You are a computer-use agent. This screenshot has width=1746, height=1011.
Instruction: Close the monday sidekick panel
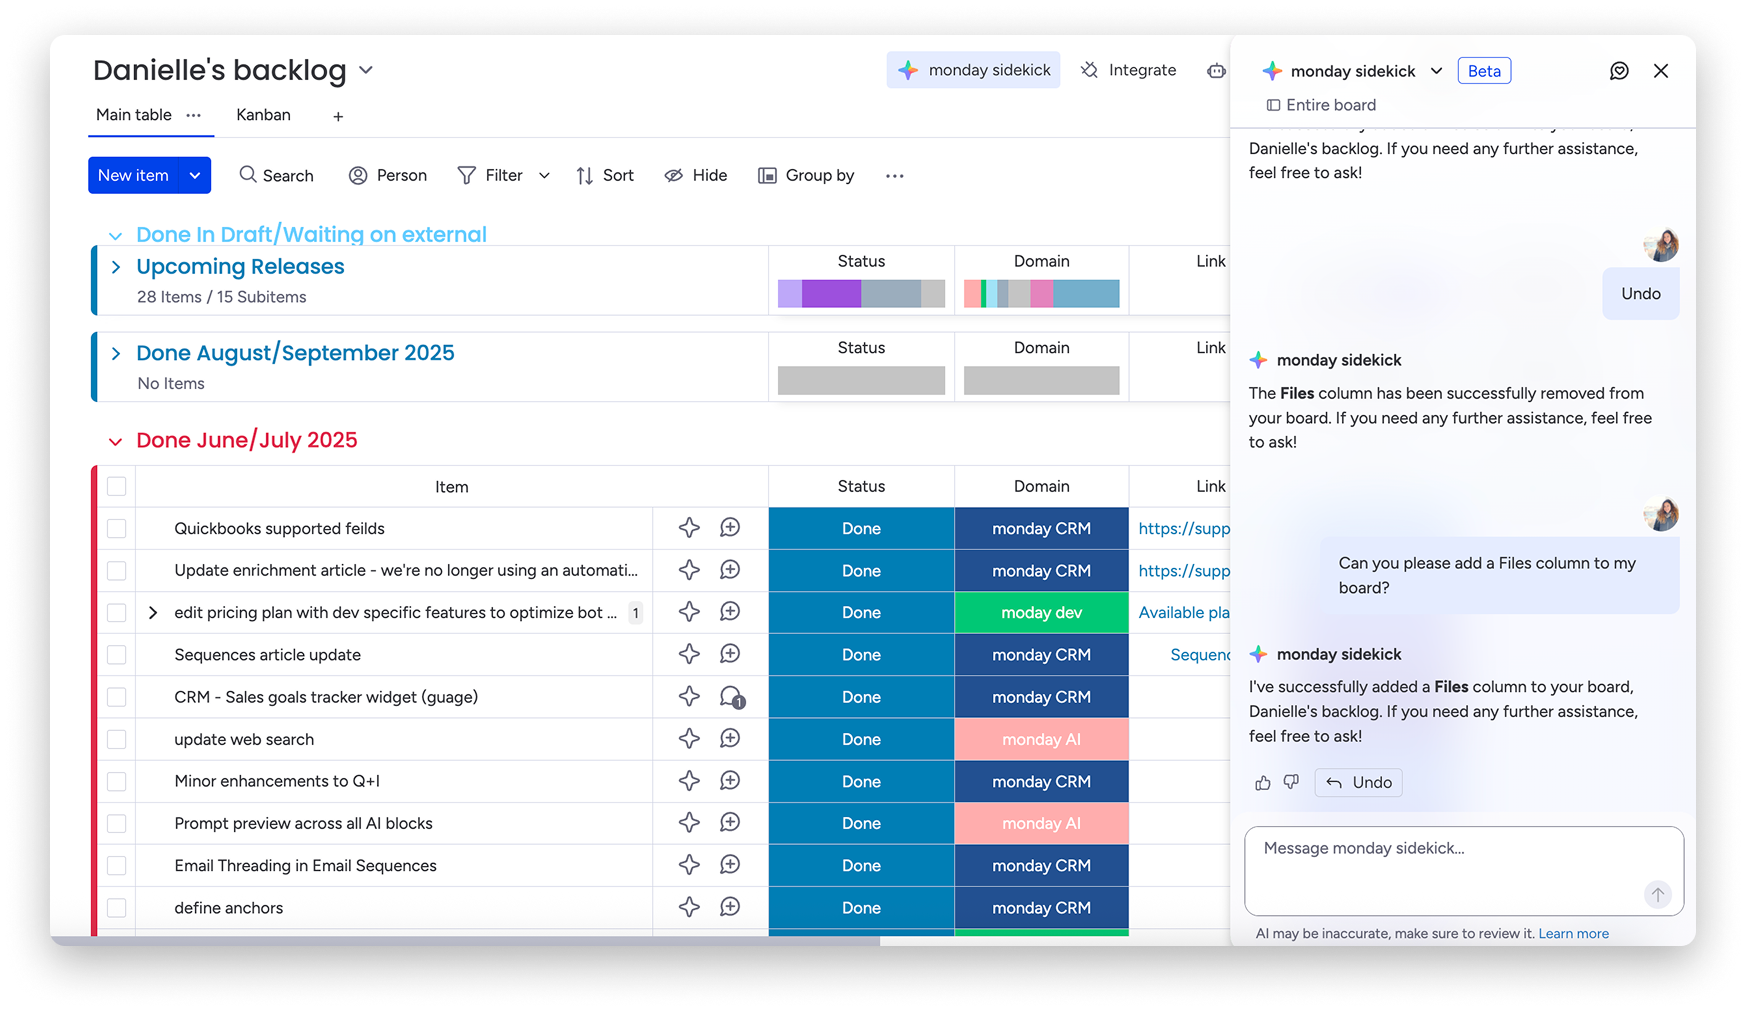click(x=1661, y=71)
